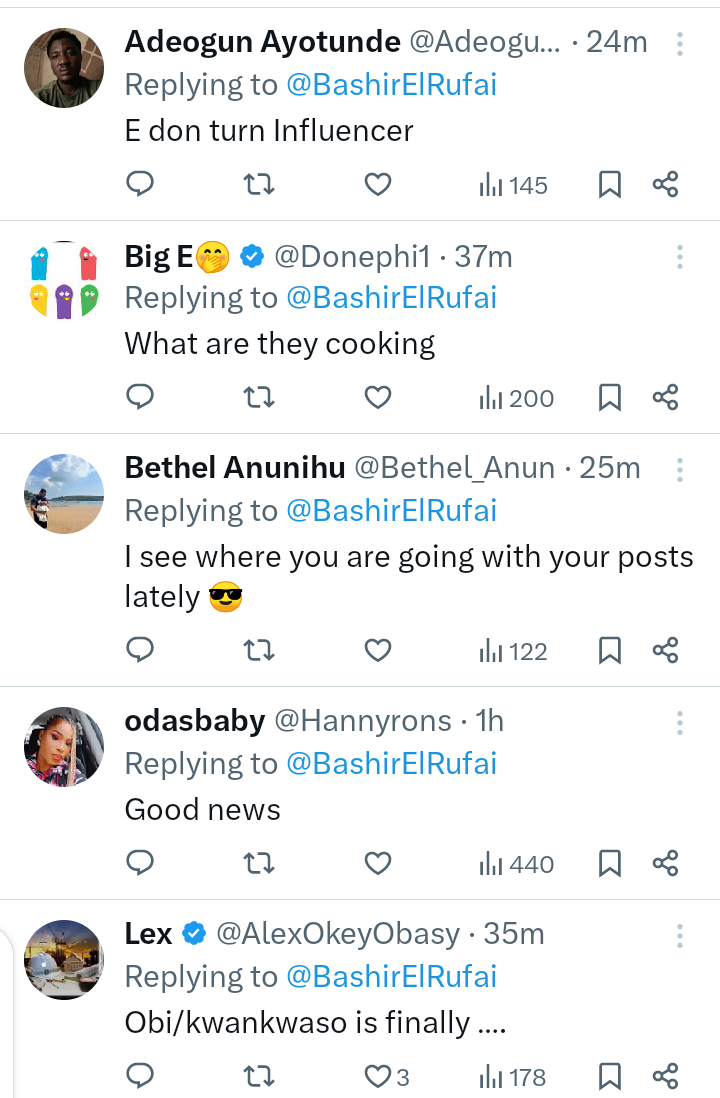Open odasbaby's profile avatar
This screenshot has width=720, height=1098.
click(x=63, y=746)
